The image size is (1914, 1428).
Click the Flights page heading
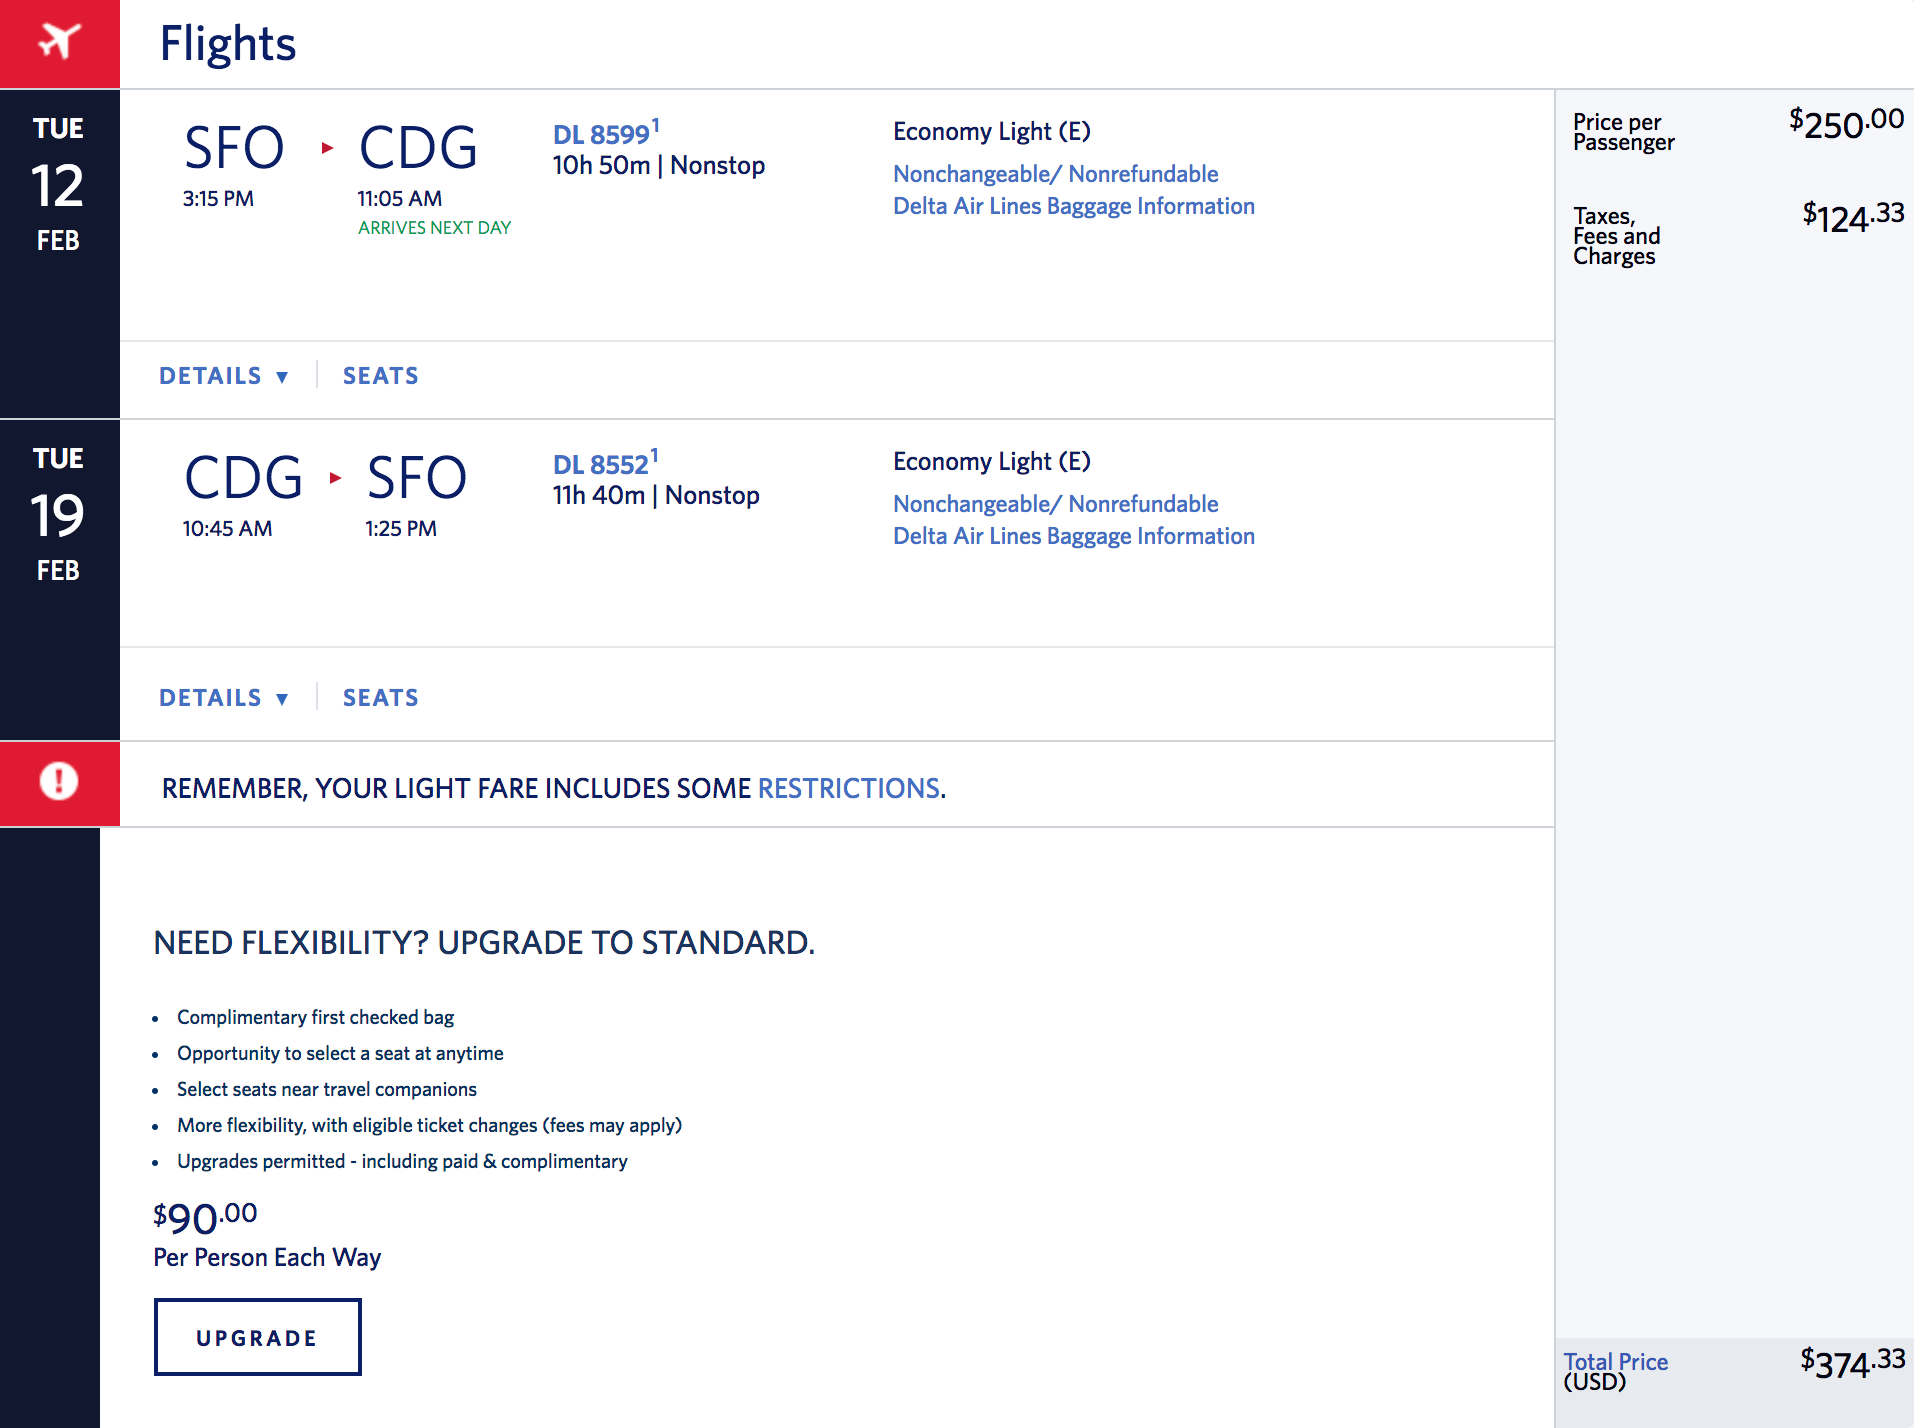228,44
